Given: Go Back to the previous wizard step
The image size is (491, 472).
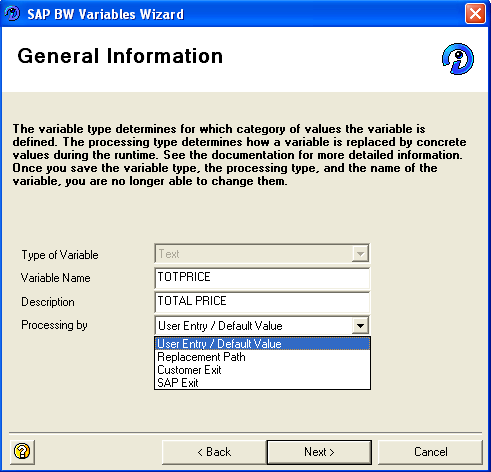Looking at the screenshot, I should point(214,452).
